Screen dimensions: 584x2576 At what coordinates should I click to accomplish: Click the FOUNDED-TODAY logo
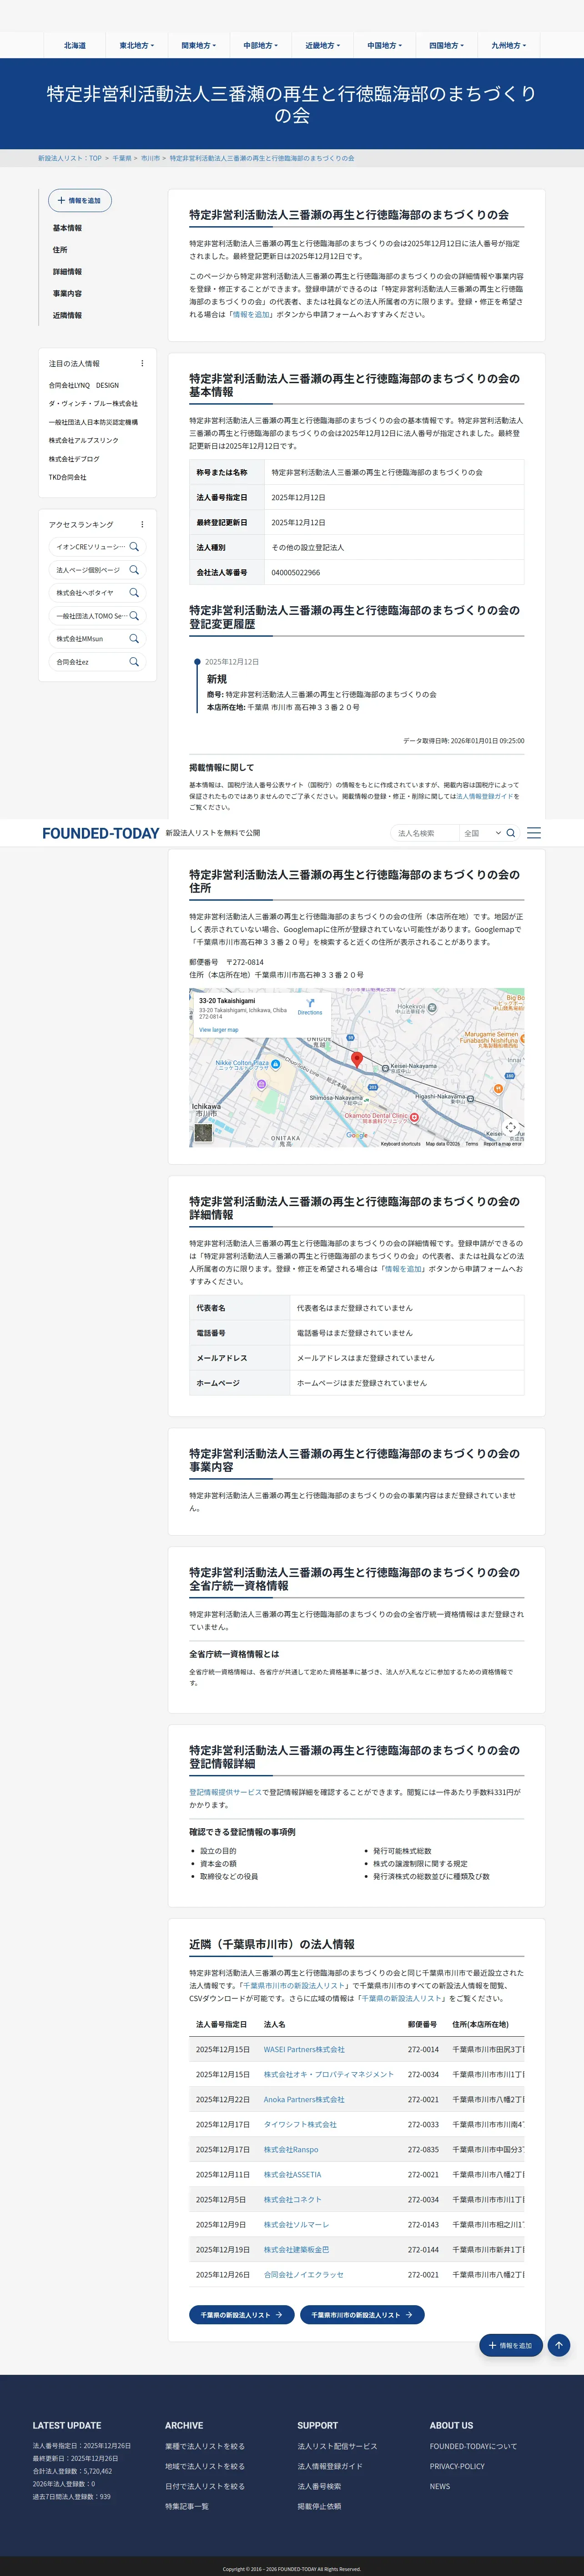point(101,833)
